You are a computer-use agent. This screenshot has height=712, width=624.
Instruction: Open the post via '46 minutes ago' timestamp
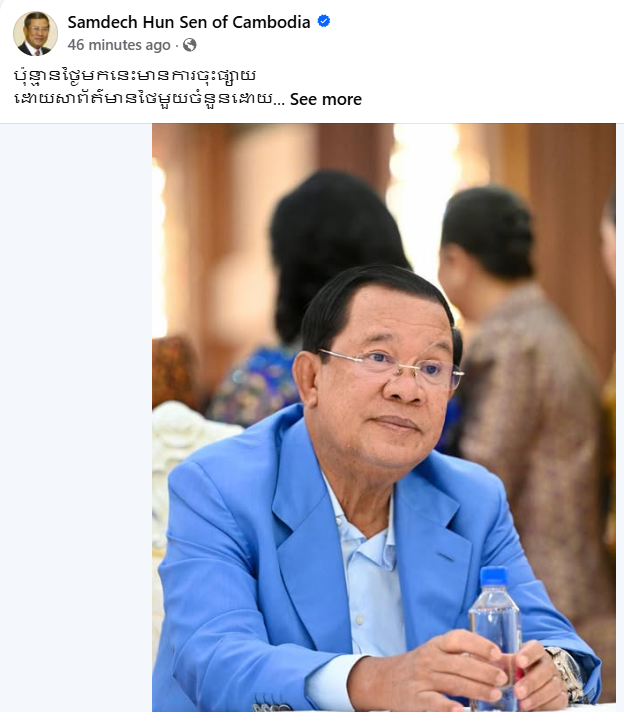click(119, 45)
